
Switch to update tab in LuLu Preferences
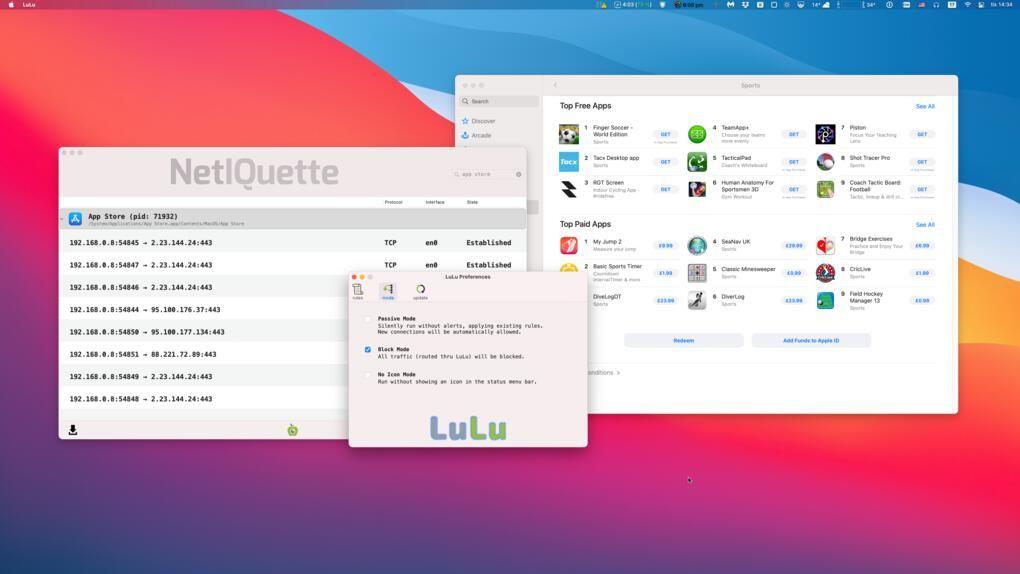tap(420, 291)
